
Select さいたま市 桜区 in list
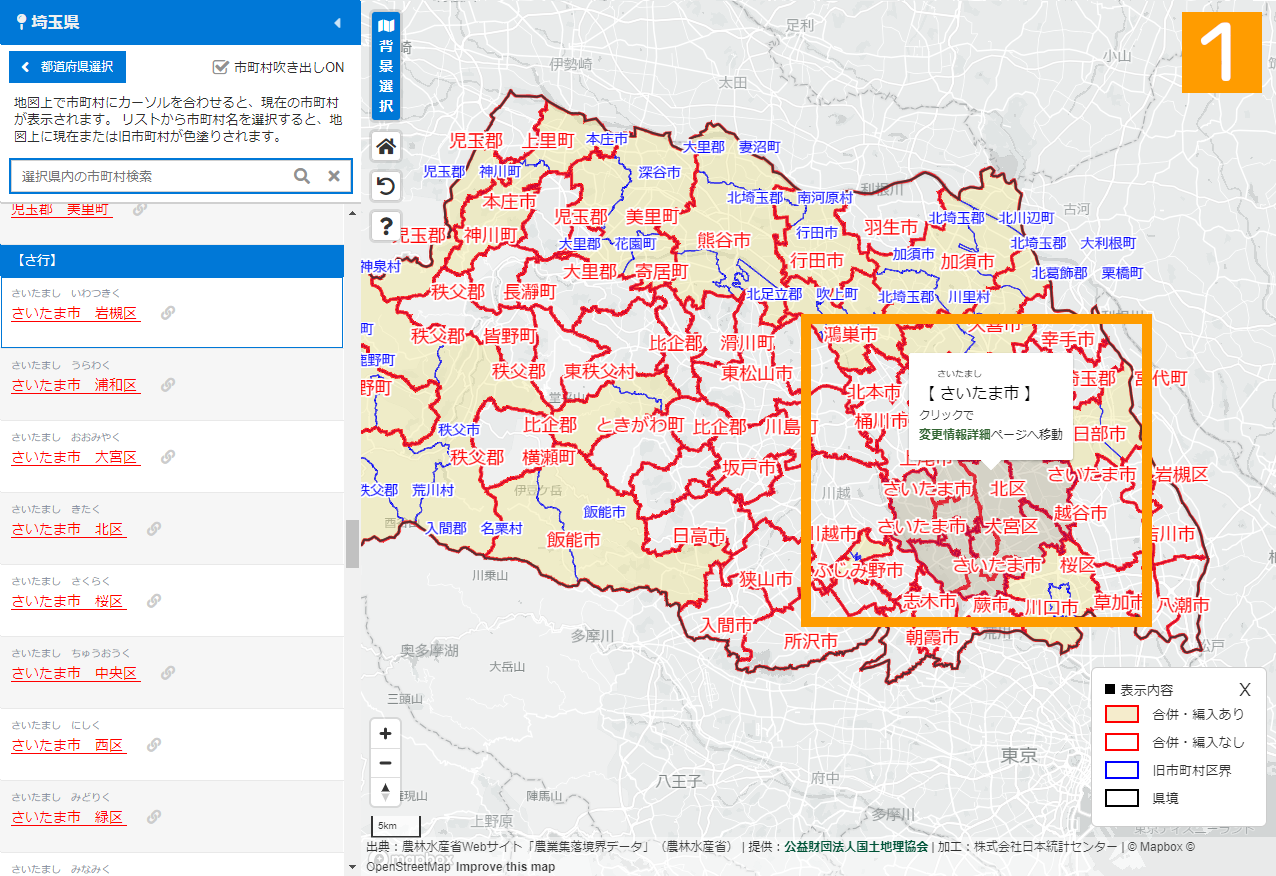tap(69, 601)
